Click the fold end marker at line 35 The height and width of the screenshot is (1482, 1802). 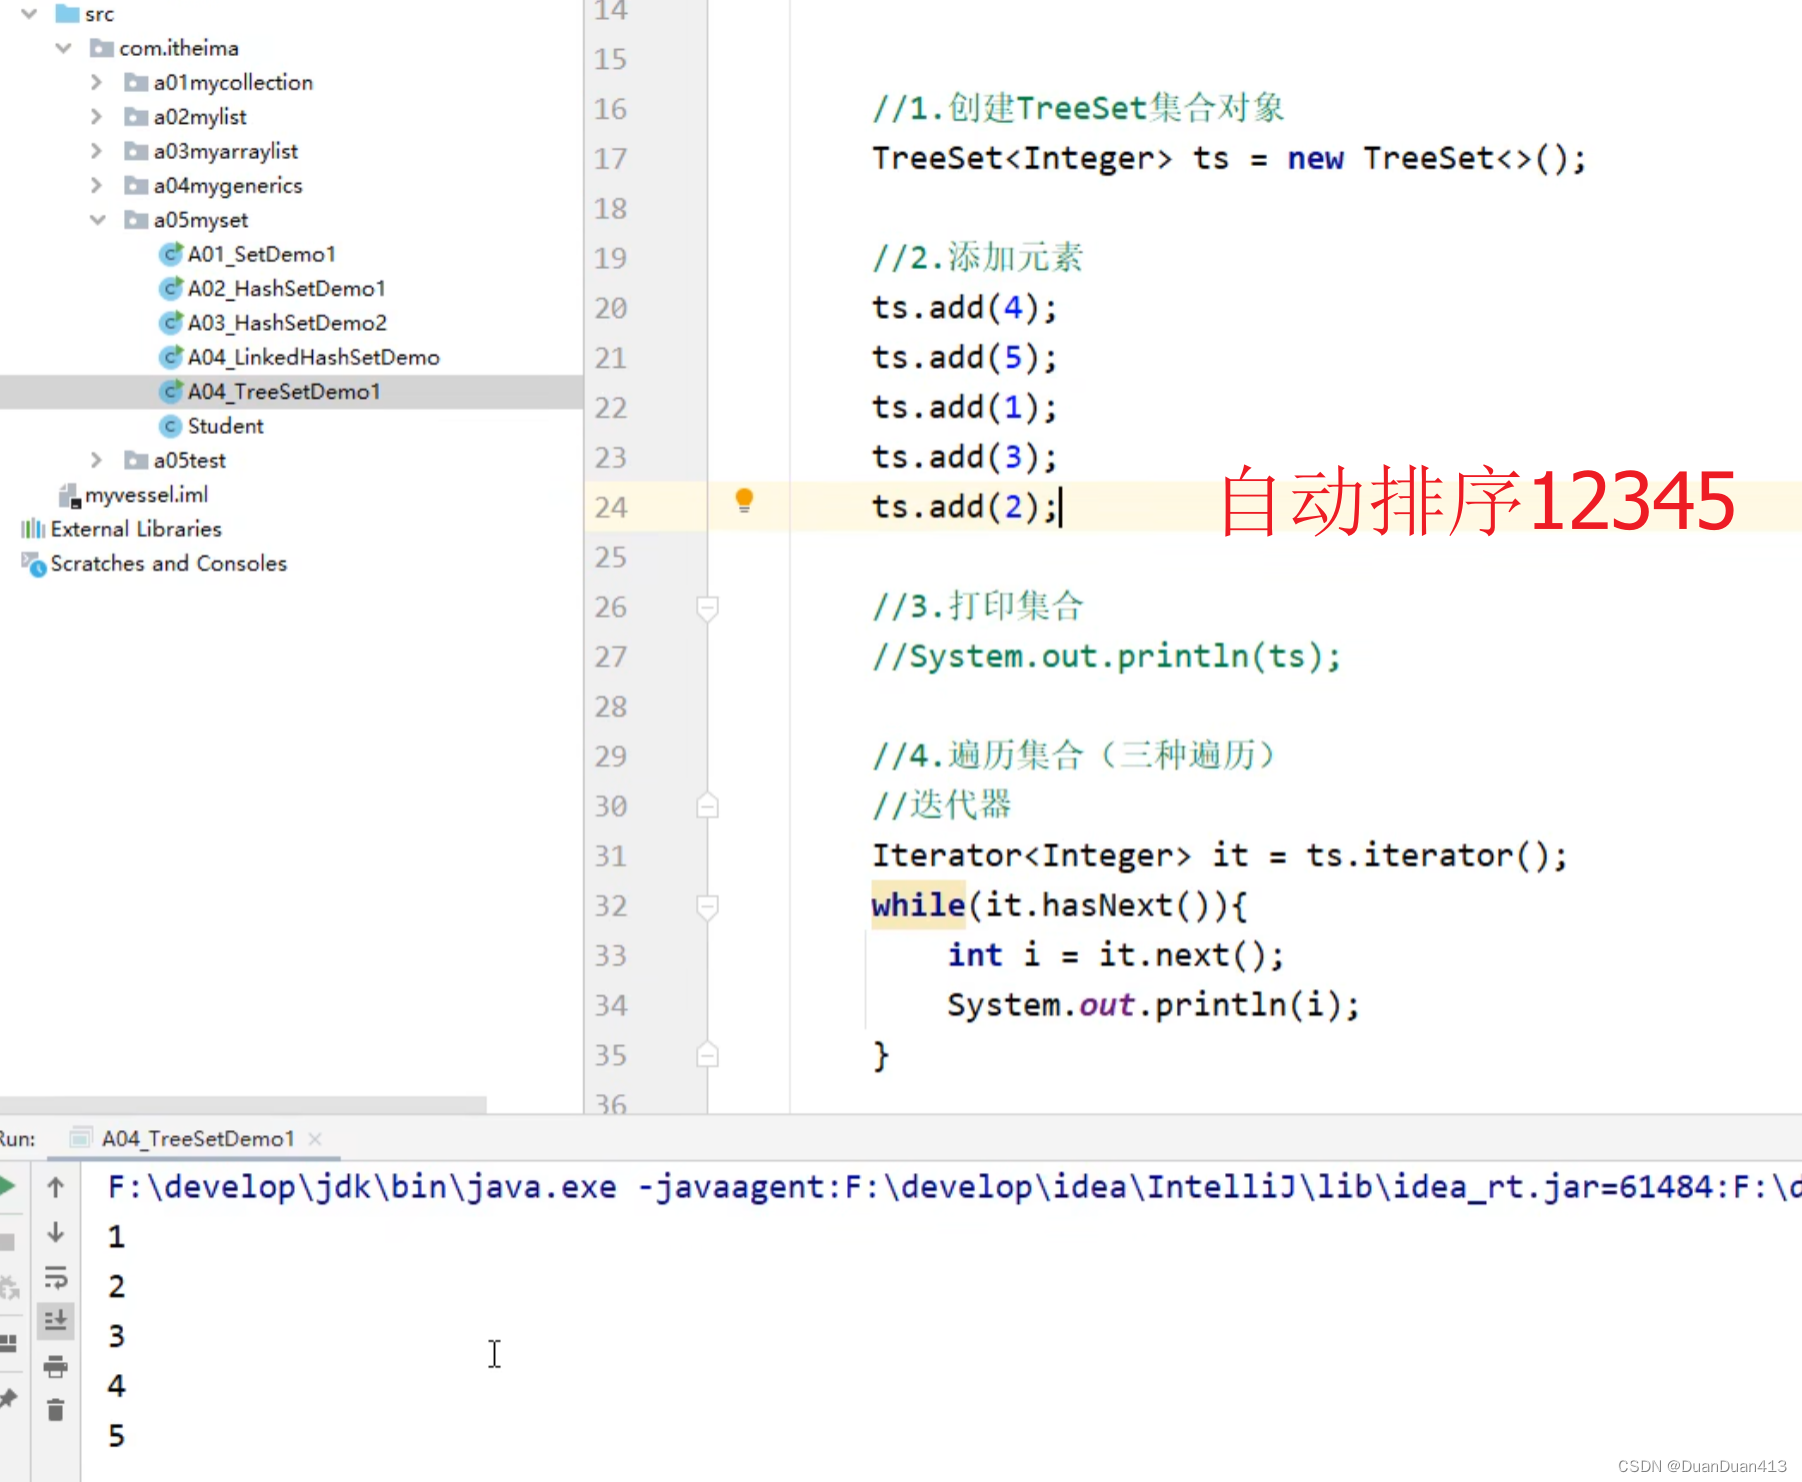point(707,1055)
